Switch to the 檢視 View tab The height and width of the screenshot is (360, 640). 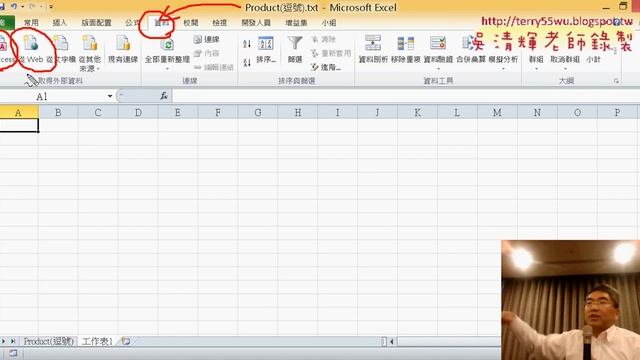coord(220,23)
